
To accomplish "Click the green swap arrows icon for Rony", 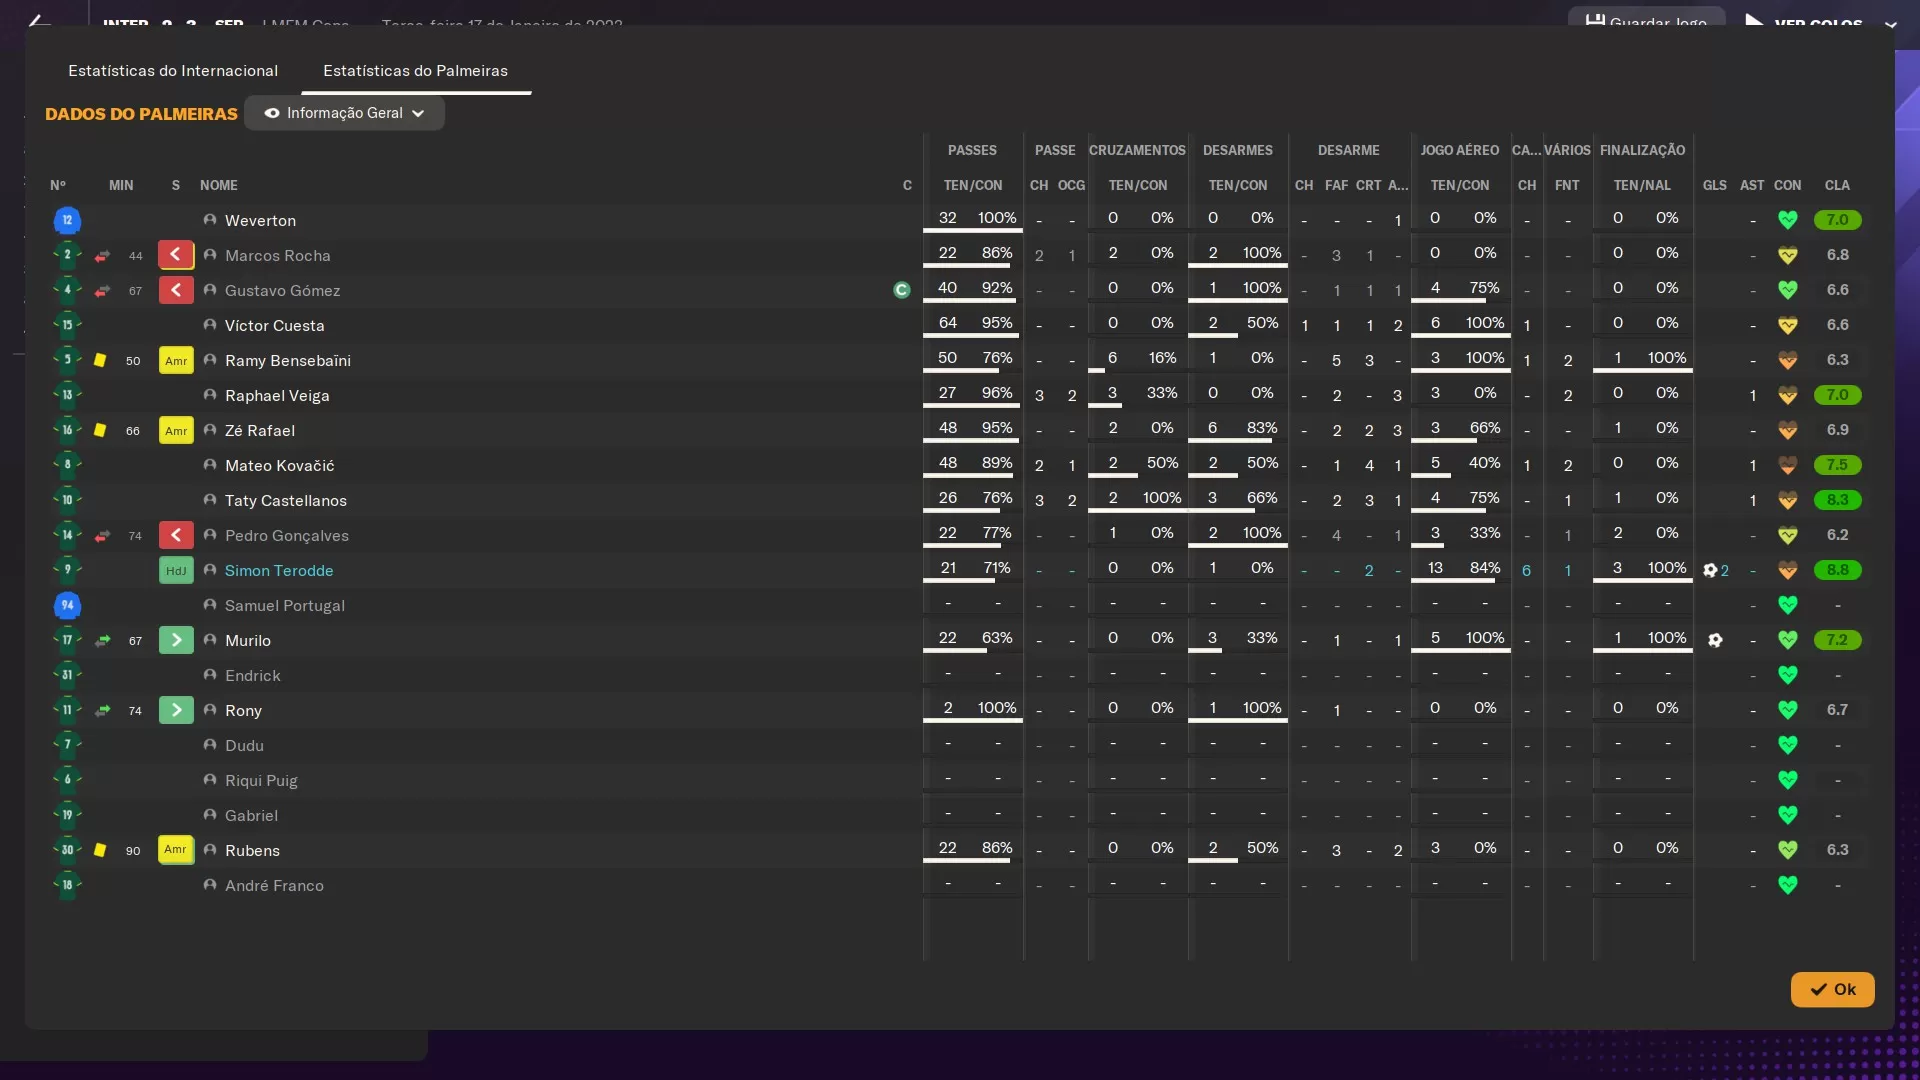I will pos(102,711).
